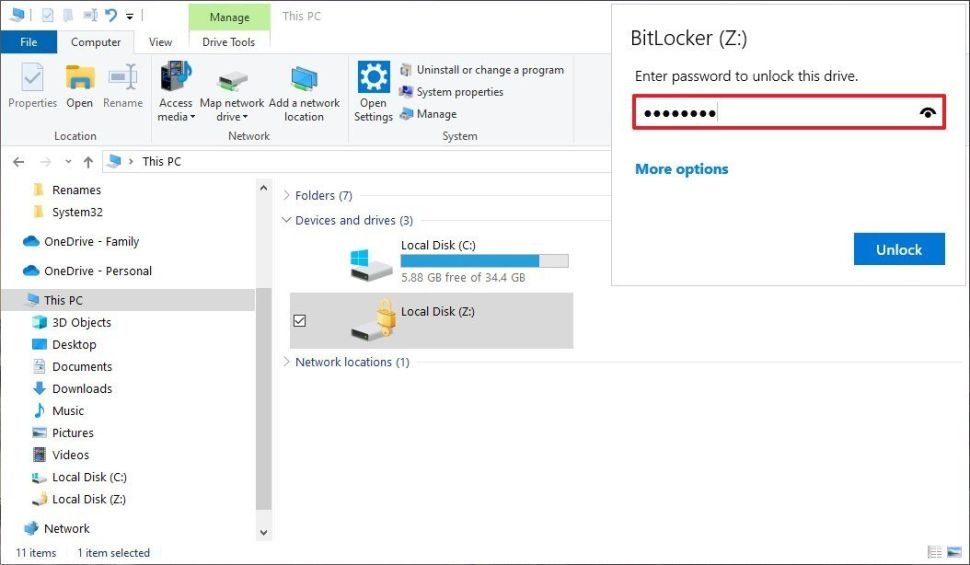Switch to the Computer ribbon tab

[x=96, y=42]
